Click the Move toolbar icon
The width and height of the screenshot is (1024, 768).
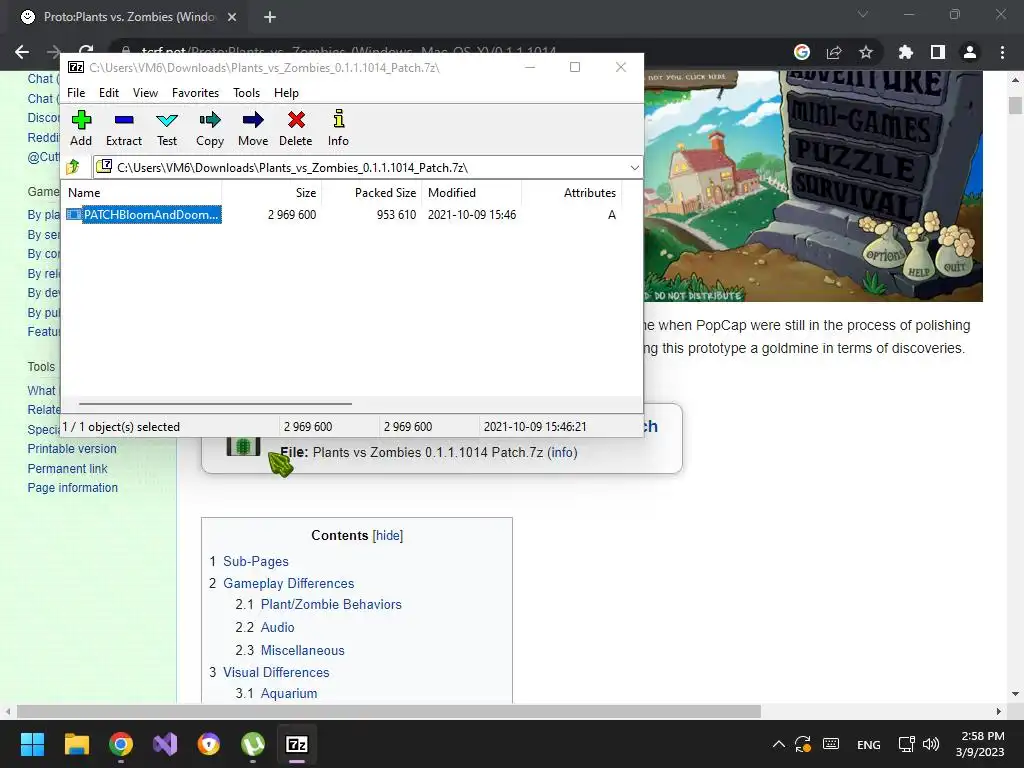click(x=253, y=128)
